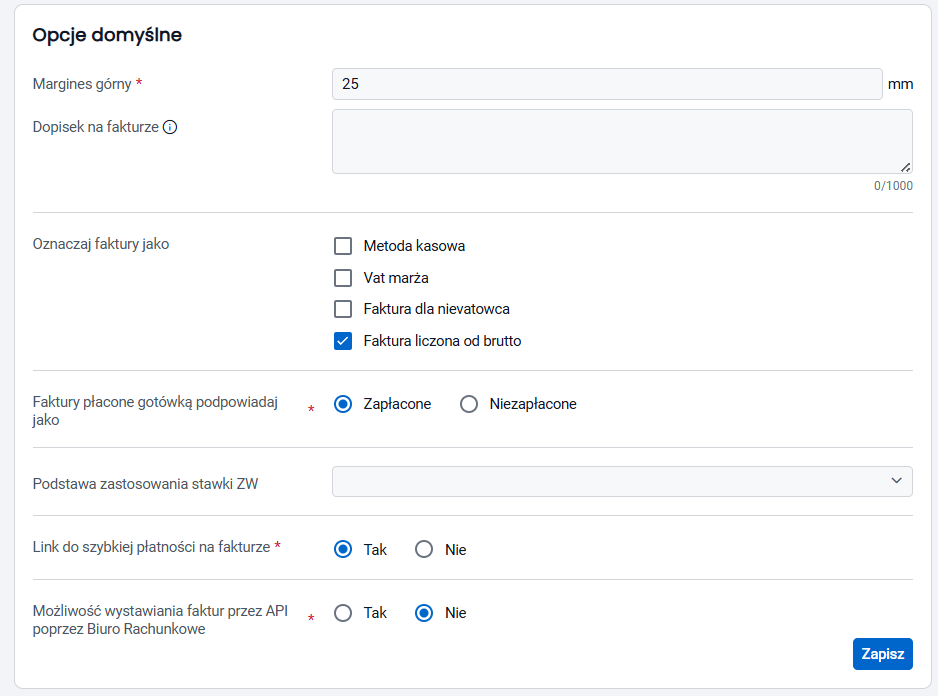Click the Niezapłacone label text
This screenshot has width=938, height=696.
pyautogui.click(x=533, y=404)
